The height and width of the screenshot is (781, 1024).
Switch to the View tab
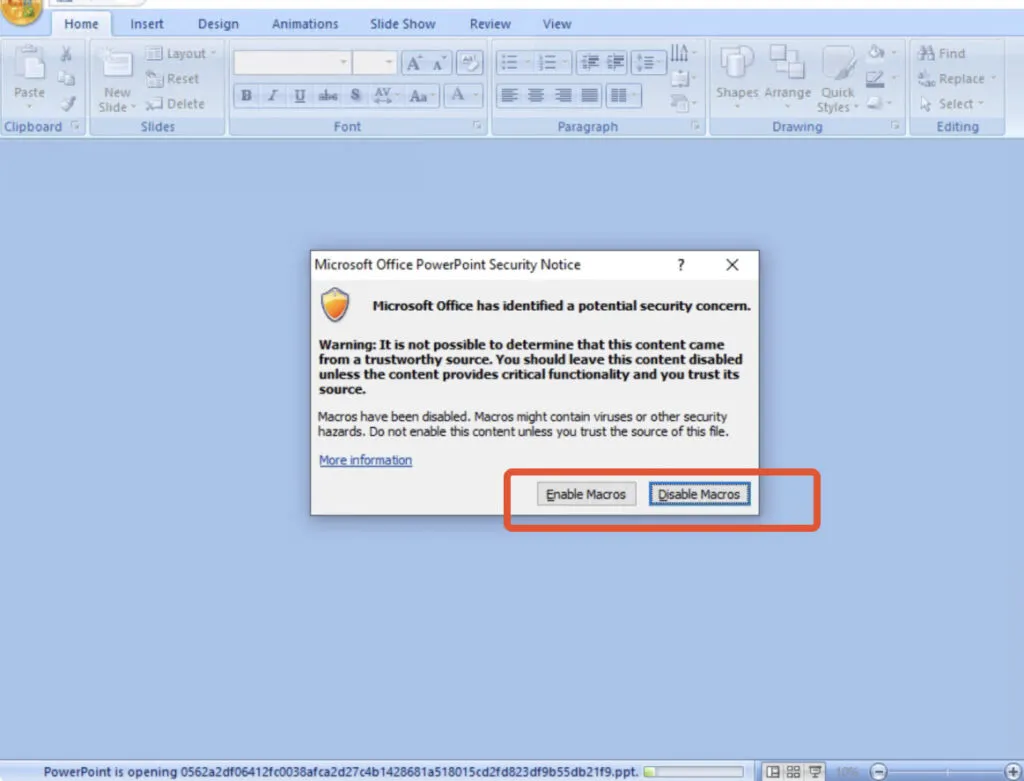pyautogui.click(x=557, y=24)
